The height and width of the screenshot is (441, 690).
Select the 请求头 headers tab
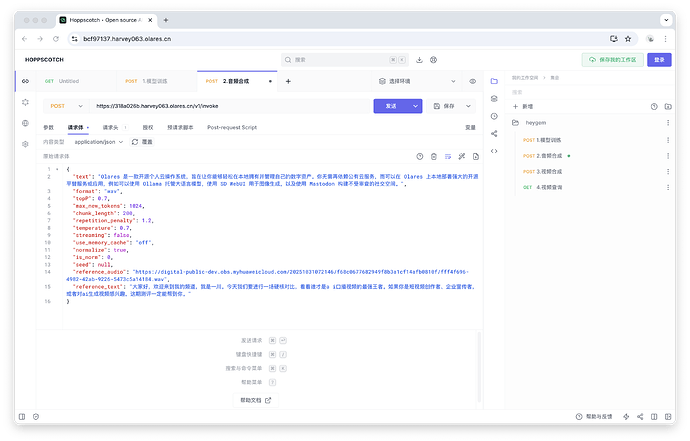(x=110, y=128)
